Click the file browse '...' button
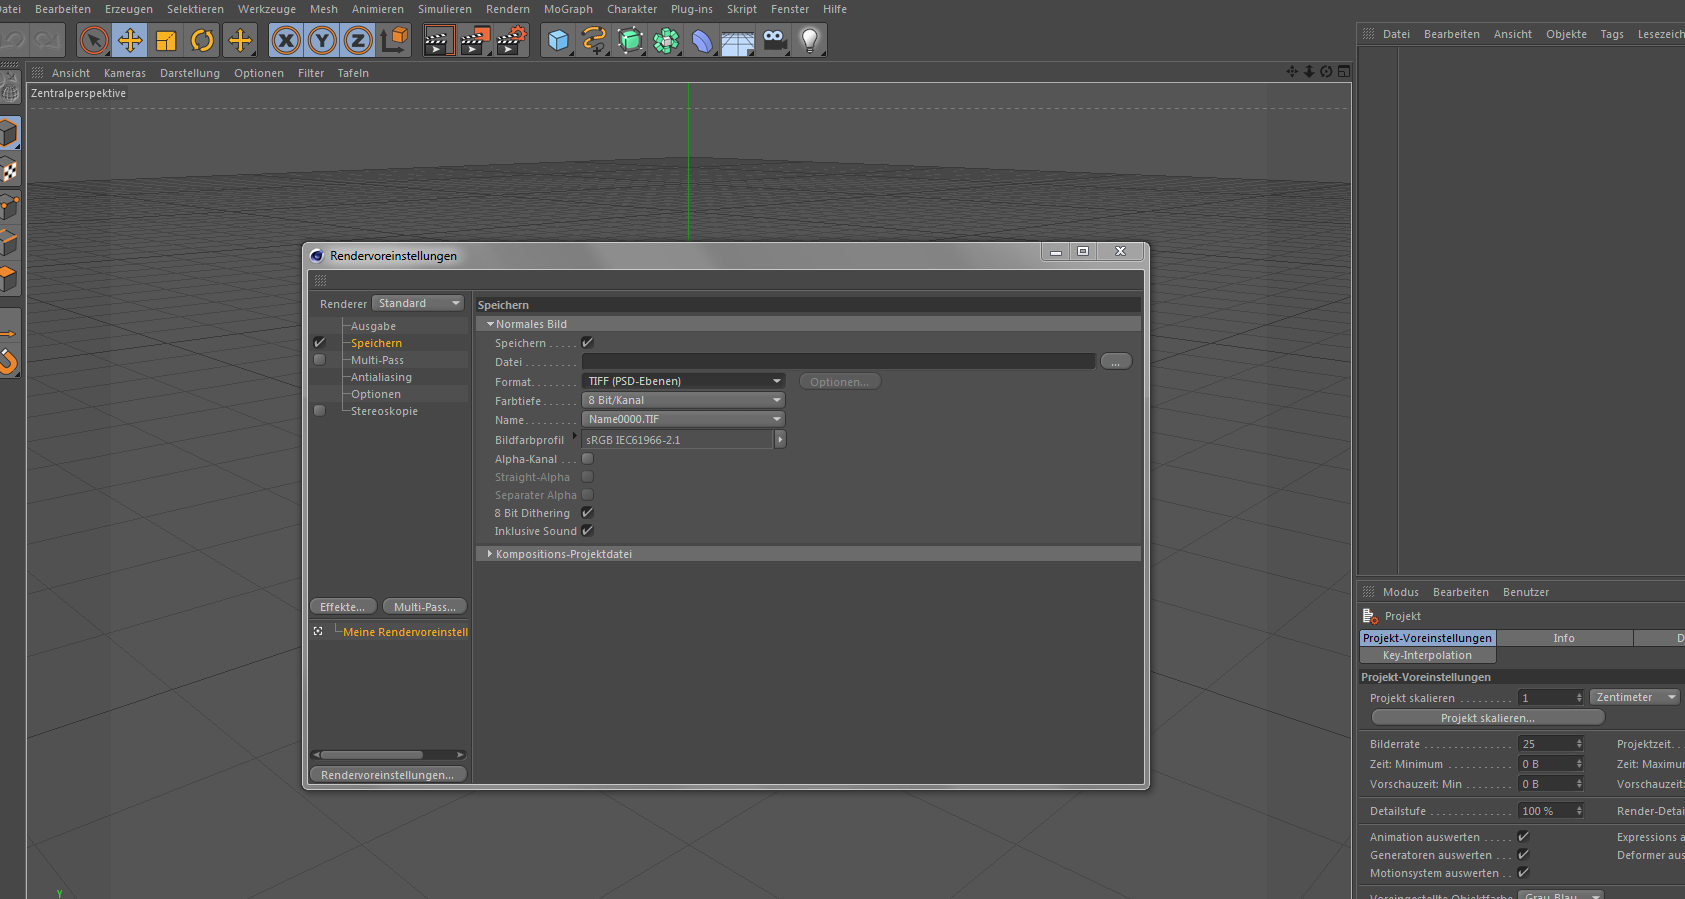Viewport: 1685px width, 899px height. (1116, 361)
